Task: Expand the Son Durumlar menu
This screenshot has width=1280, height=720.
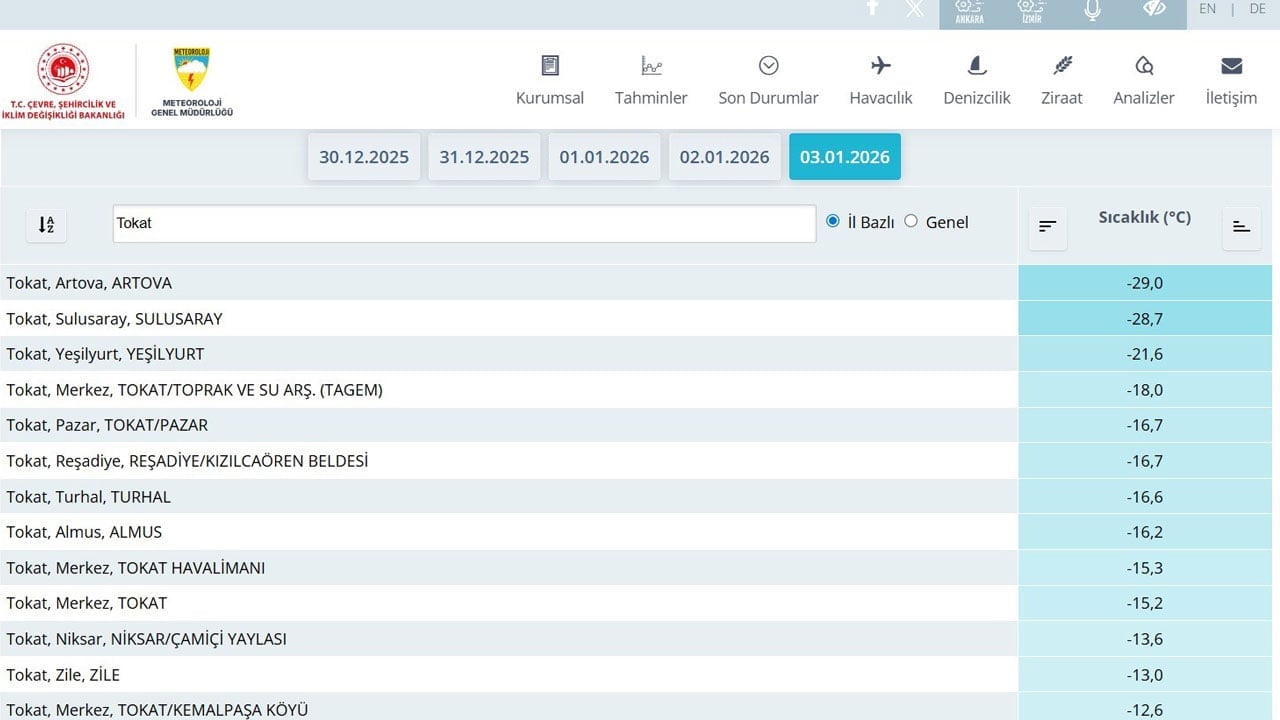Action: (768, 80)
